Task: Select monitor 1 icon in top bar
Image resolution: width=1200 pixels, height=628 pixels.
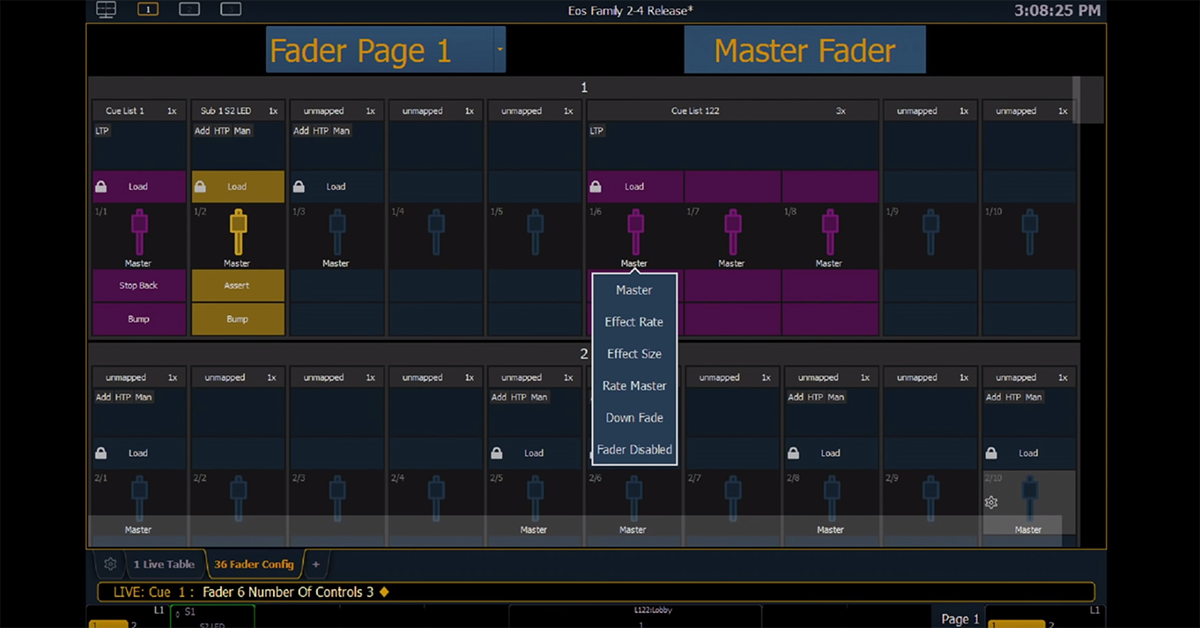Action: point(148,9)
